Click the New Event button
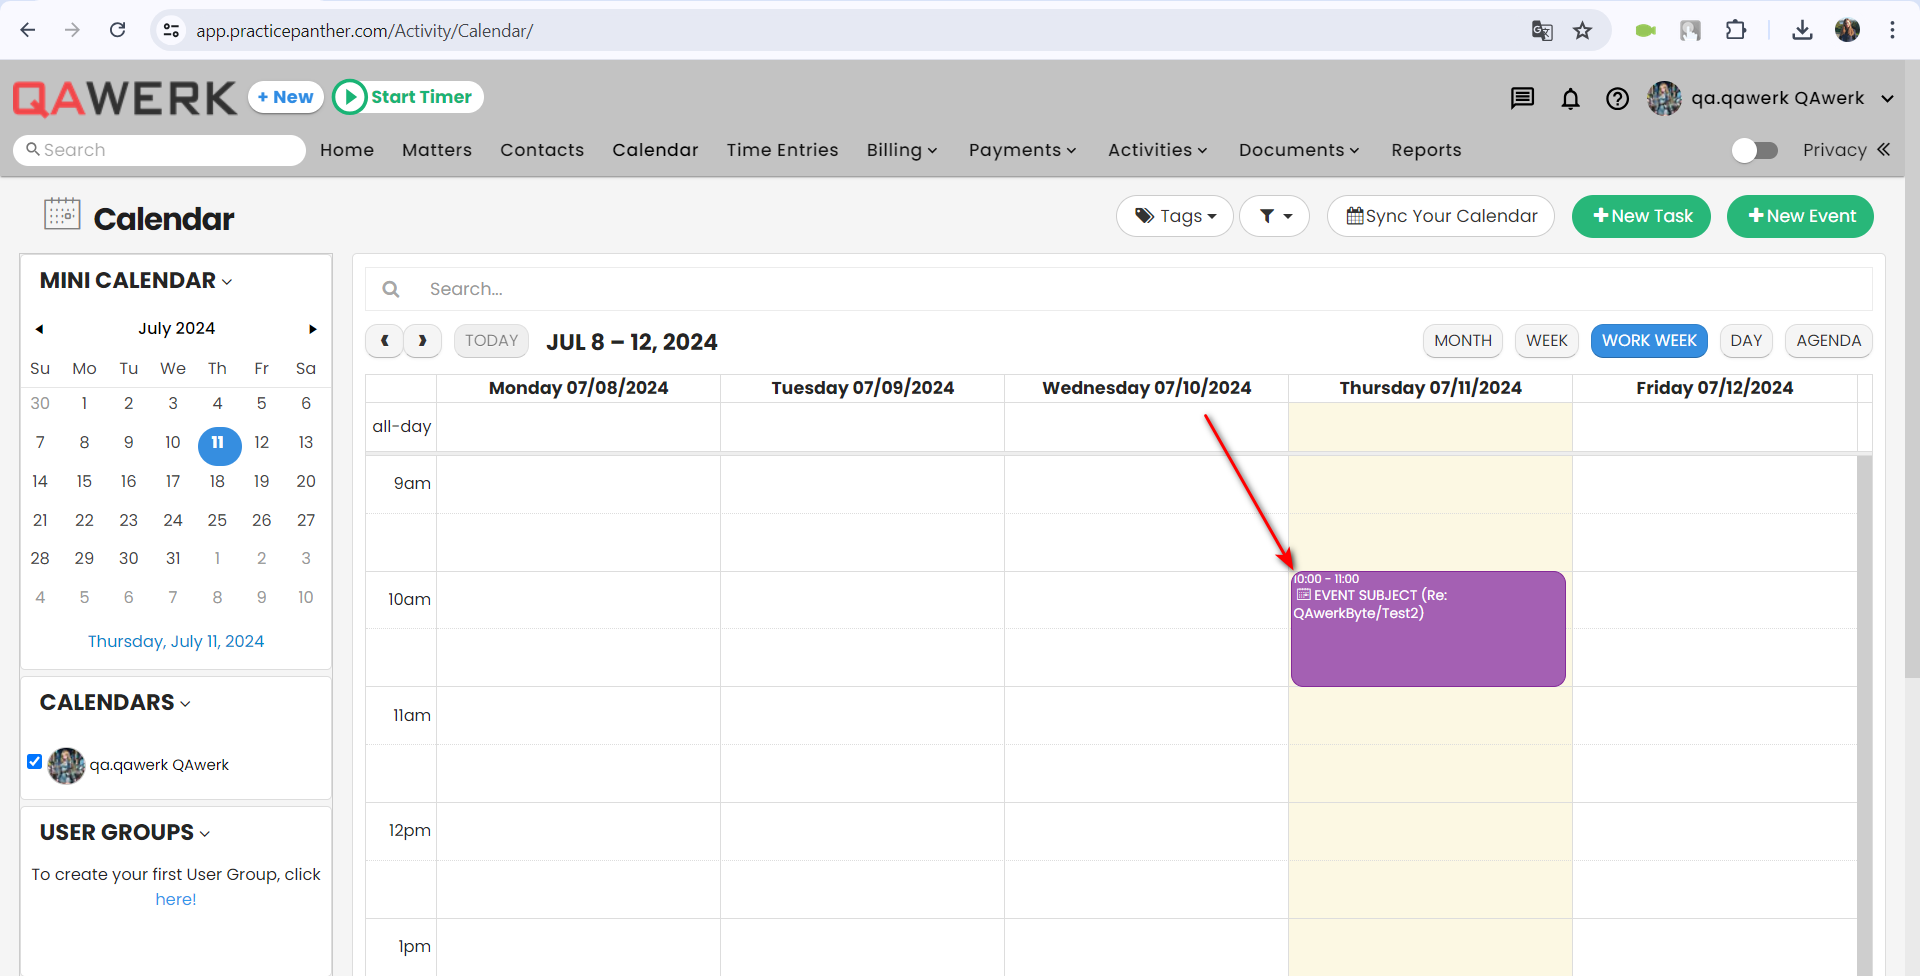Viewport: 1920px width, 976px height. pyautogui.click(x=1800, y=216)
